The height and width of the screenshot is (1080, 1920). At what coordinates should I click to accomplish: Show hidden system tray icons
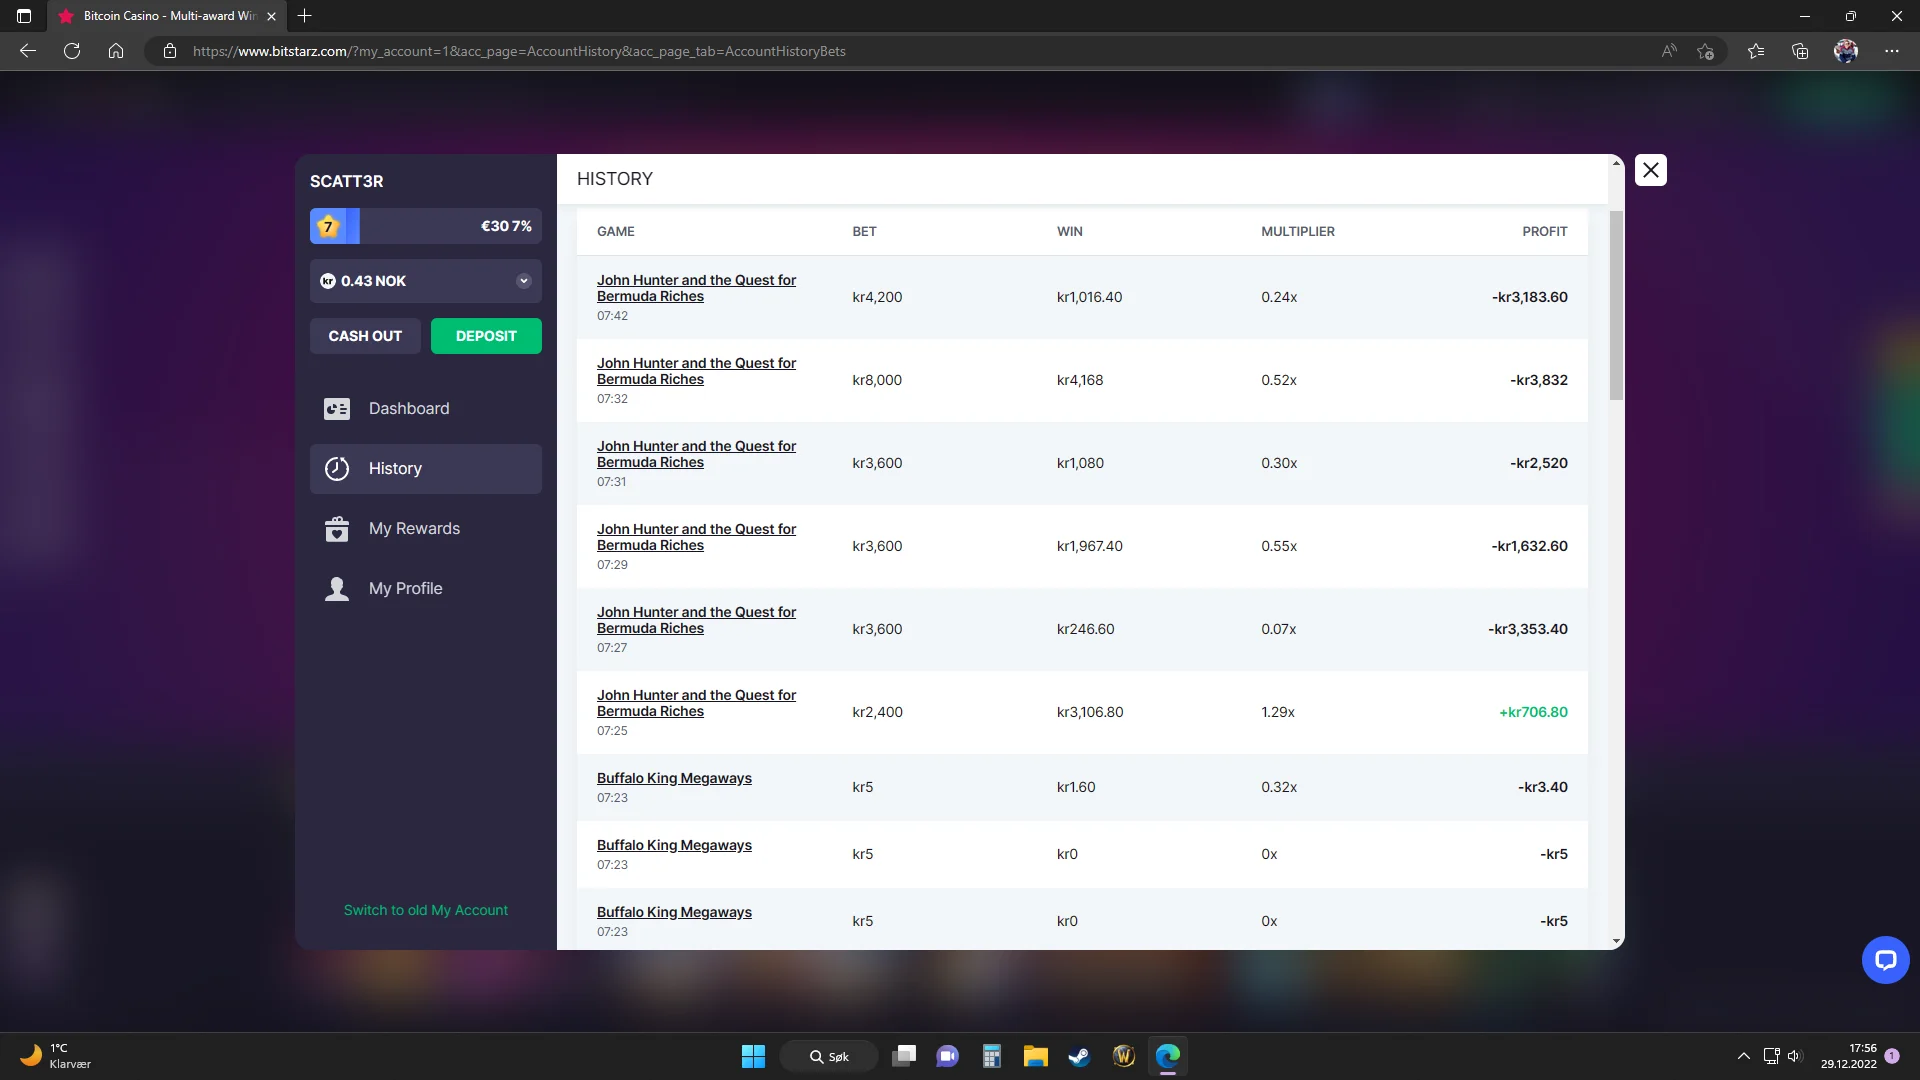[x=1744, y=1056]
